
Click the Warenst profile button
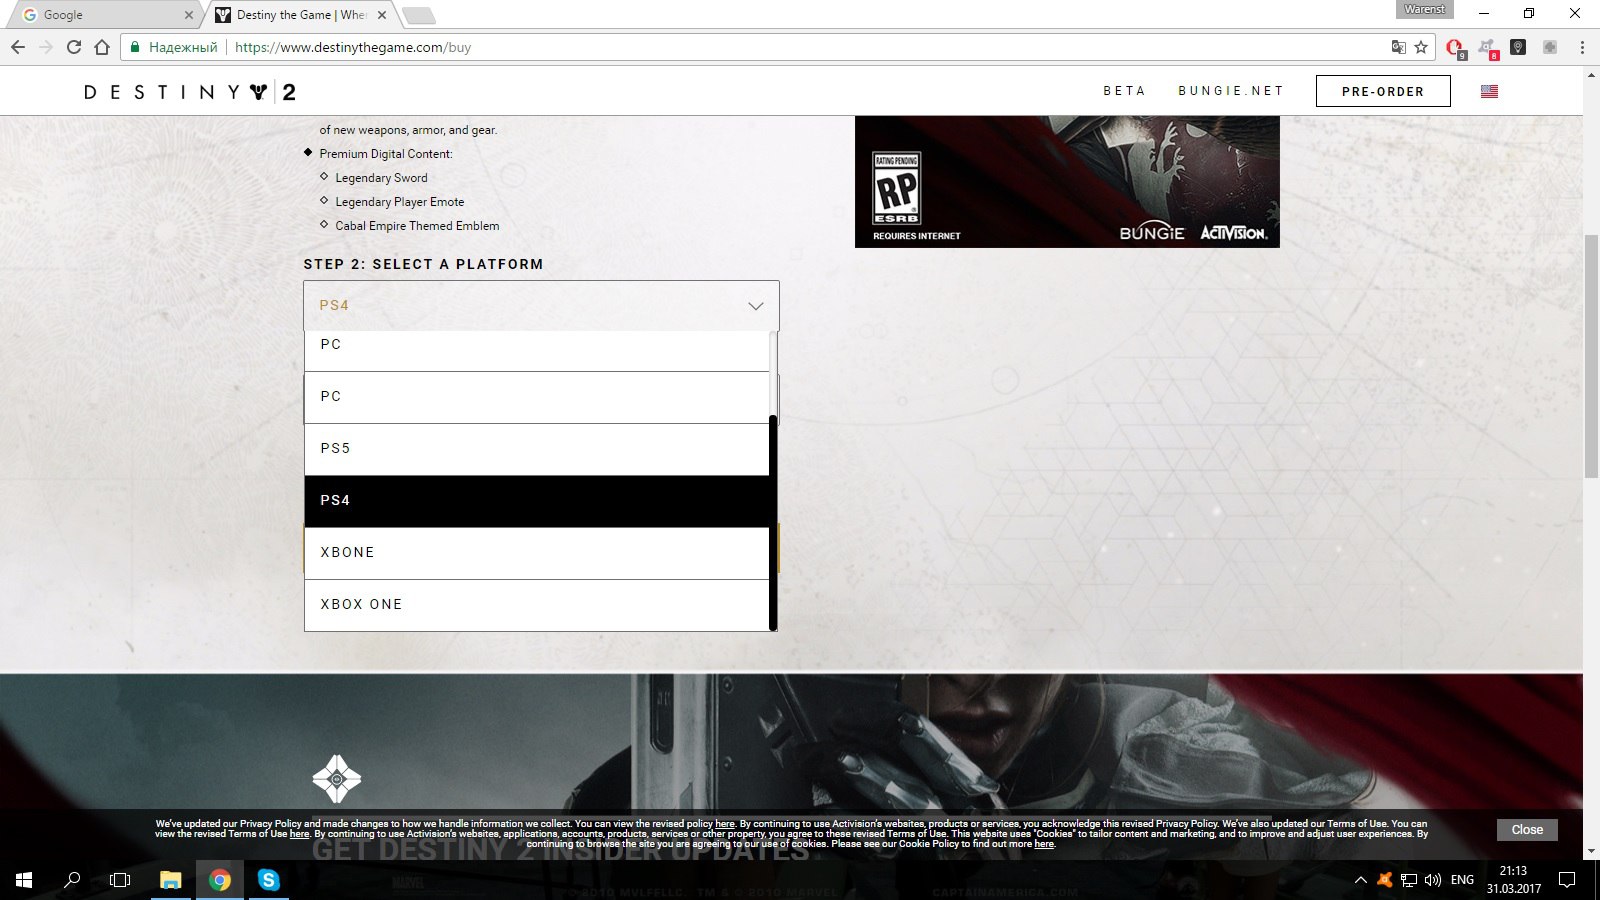[1424, 9]
